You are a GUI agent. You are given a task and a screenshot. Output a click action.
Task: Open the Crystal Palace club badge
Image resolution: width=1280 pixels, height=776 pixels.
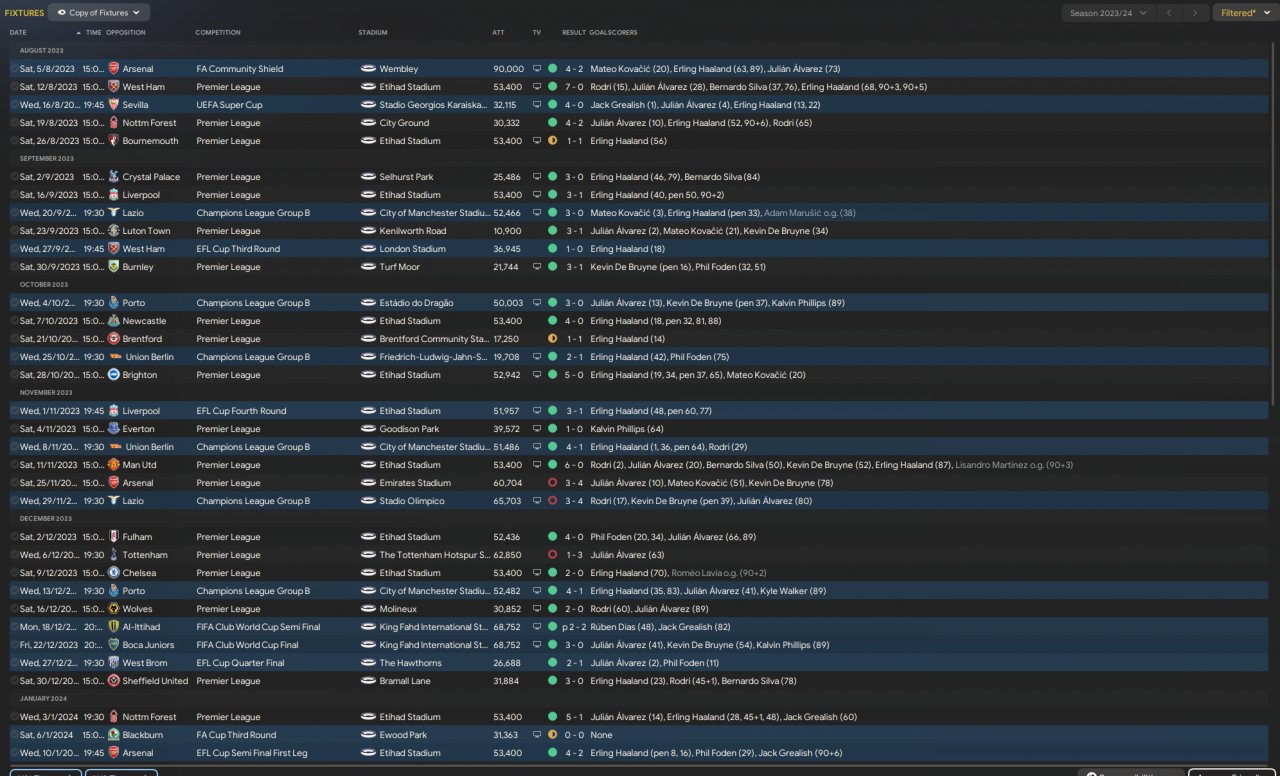tap(114, 177)
